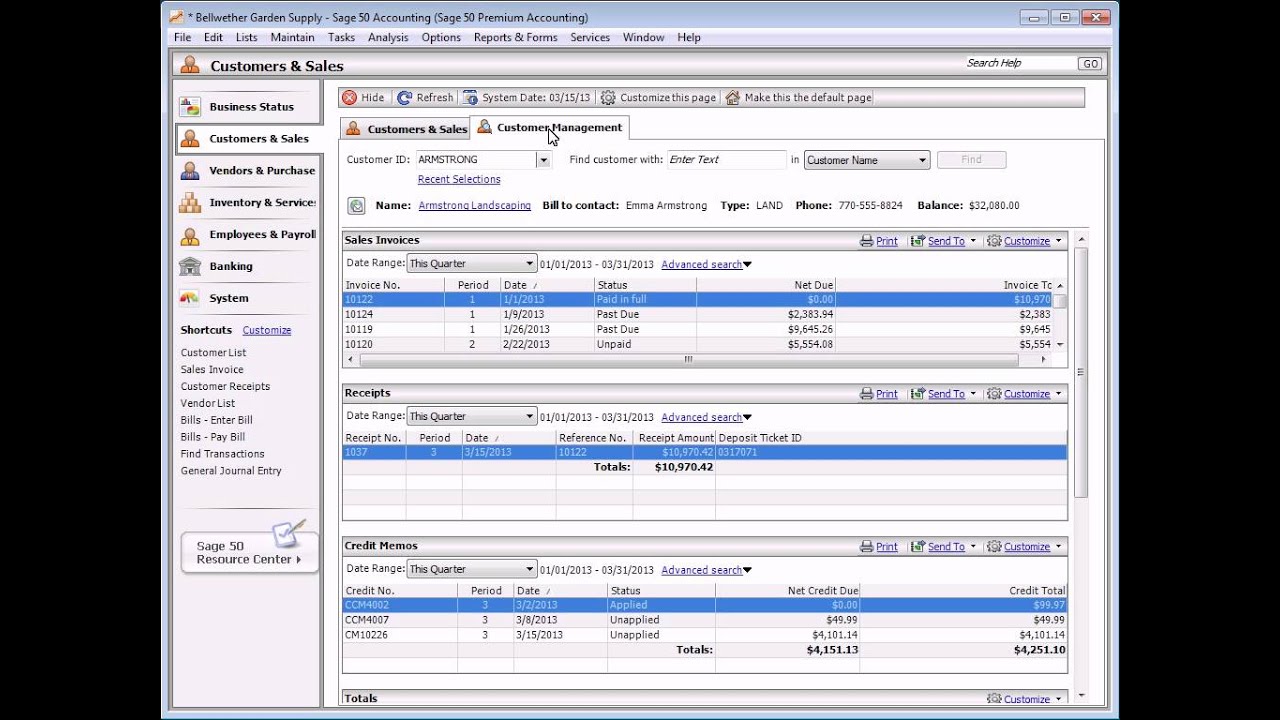Expand the Customer ID dropdown

[543, 160]
